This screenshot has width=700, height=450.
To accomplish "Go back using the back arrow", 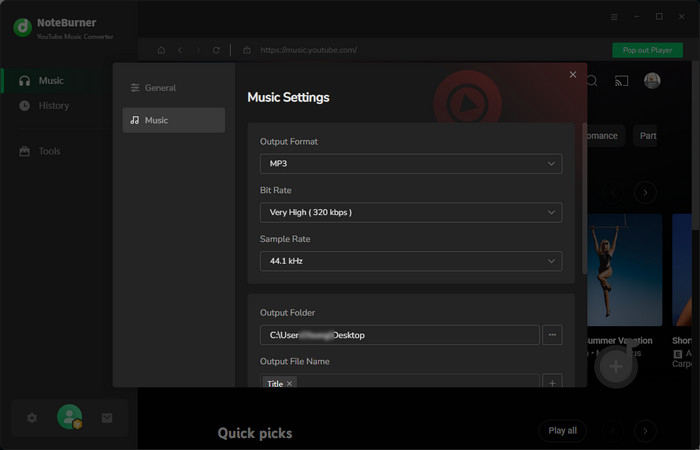I will 180,49.
